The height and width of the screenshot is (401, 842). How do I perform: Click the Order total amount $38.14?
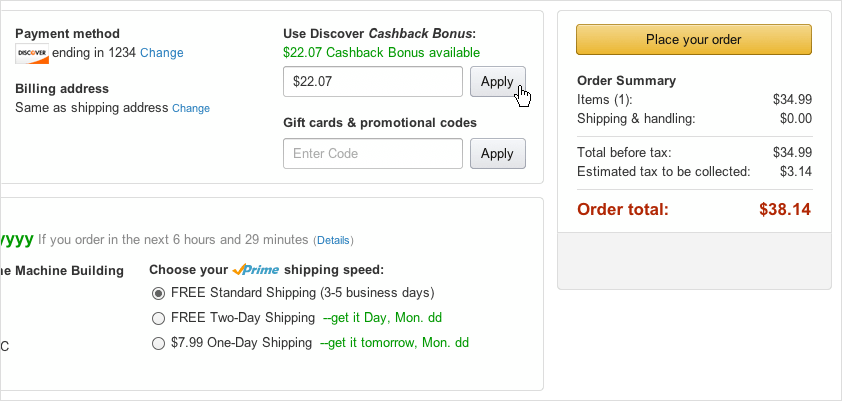tap(785, 210)
